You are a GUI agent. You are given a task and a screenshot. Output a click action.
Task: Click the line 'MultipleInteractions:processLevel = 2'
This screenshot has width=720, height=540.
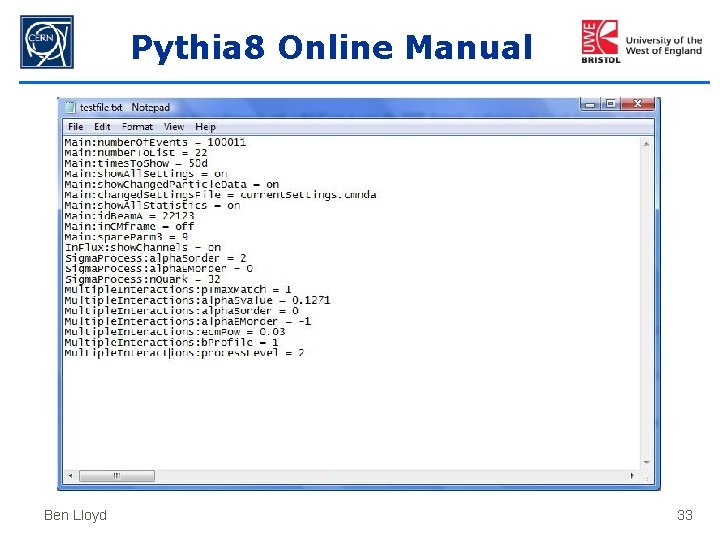(x=185, y=353)
